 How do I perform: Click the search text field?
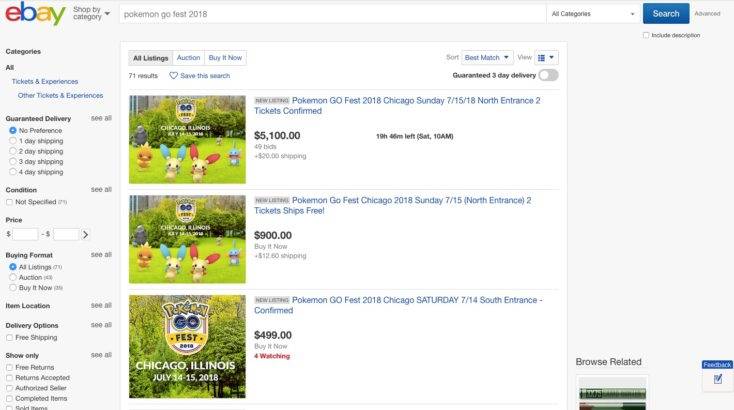coord(332,14)
